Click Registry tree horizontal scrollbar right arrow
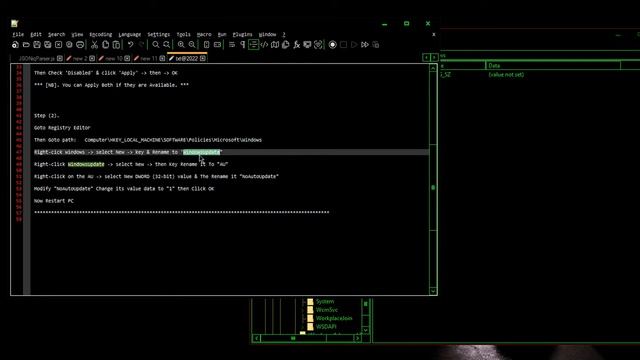The width and height of the screenshot is (640, 360). (357, 338)
